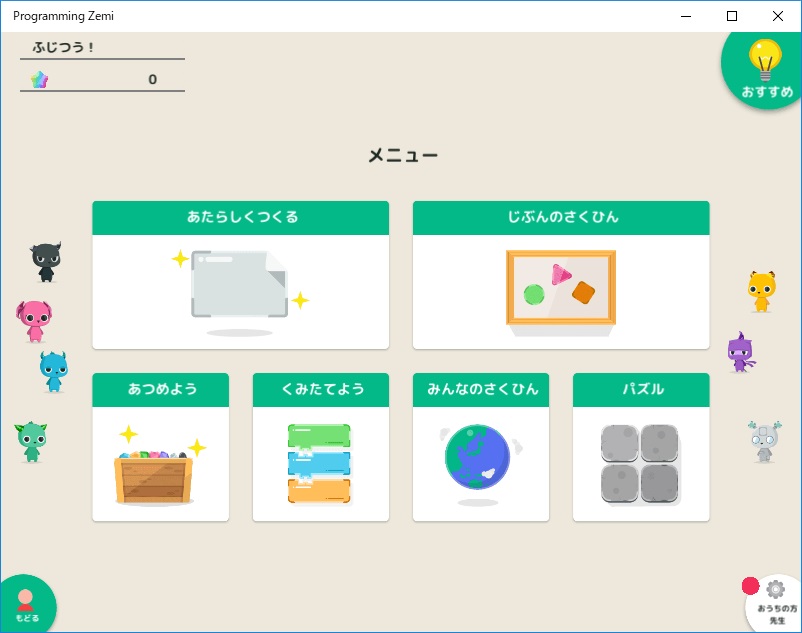
Task: Click the points value 0
Action: click(x=152, y=79)
